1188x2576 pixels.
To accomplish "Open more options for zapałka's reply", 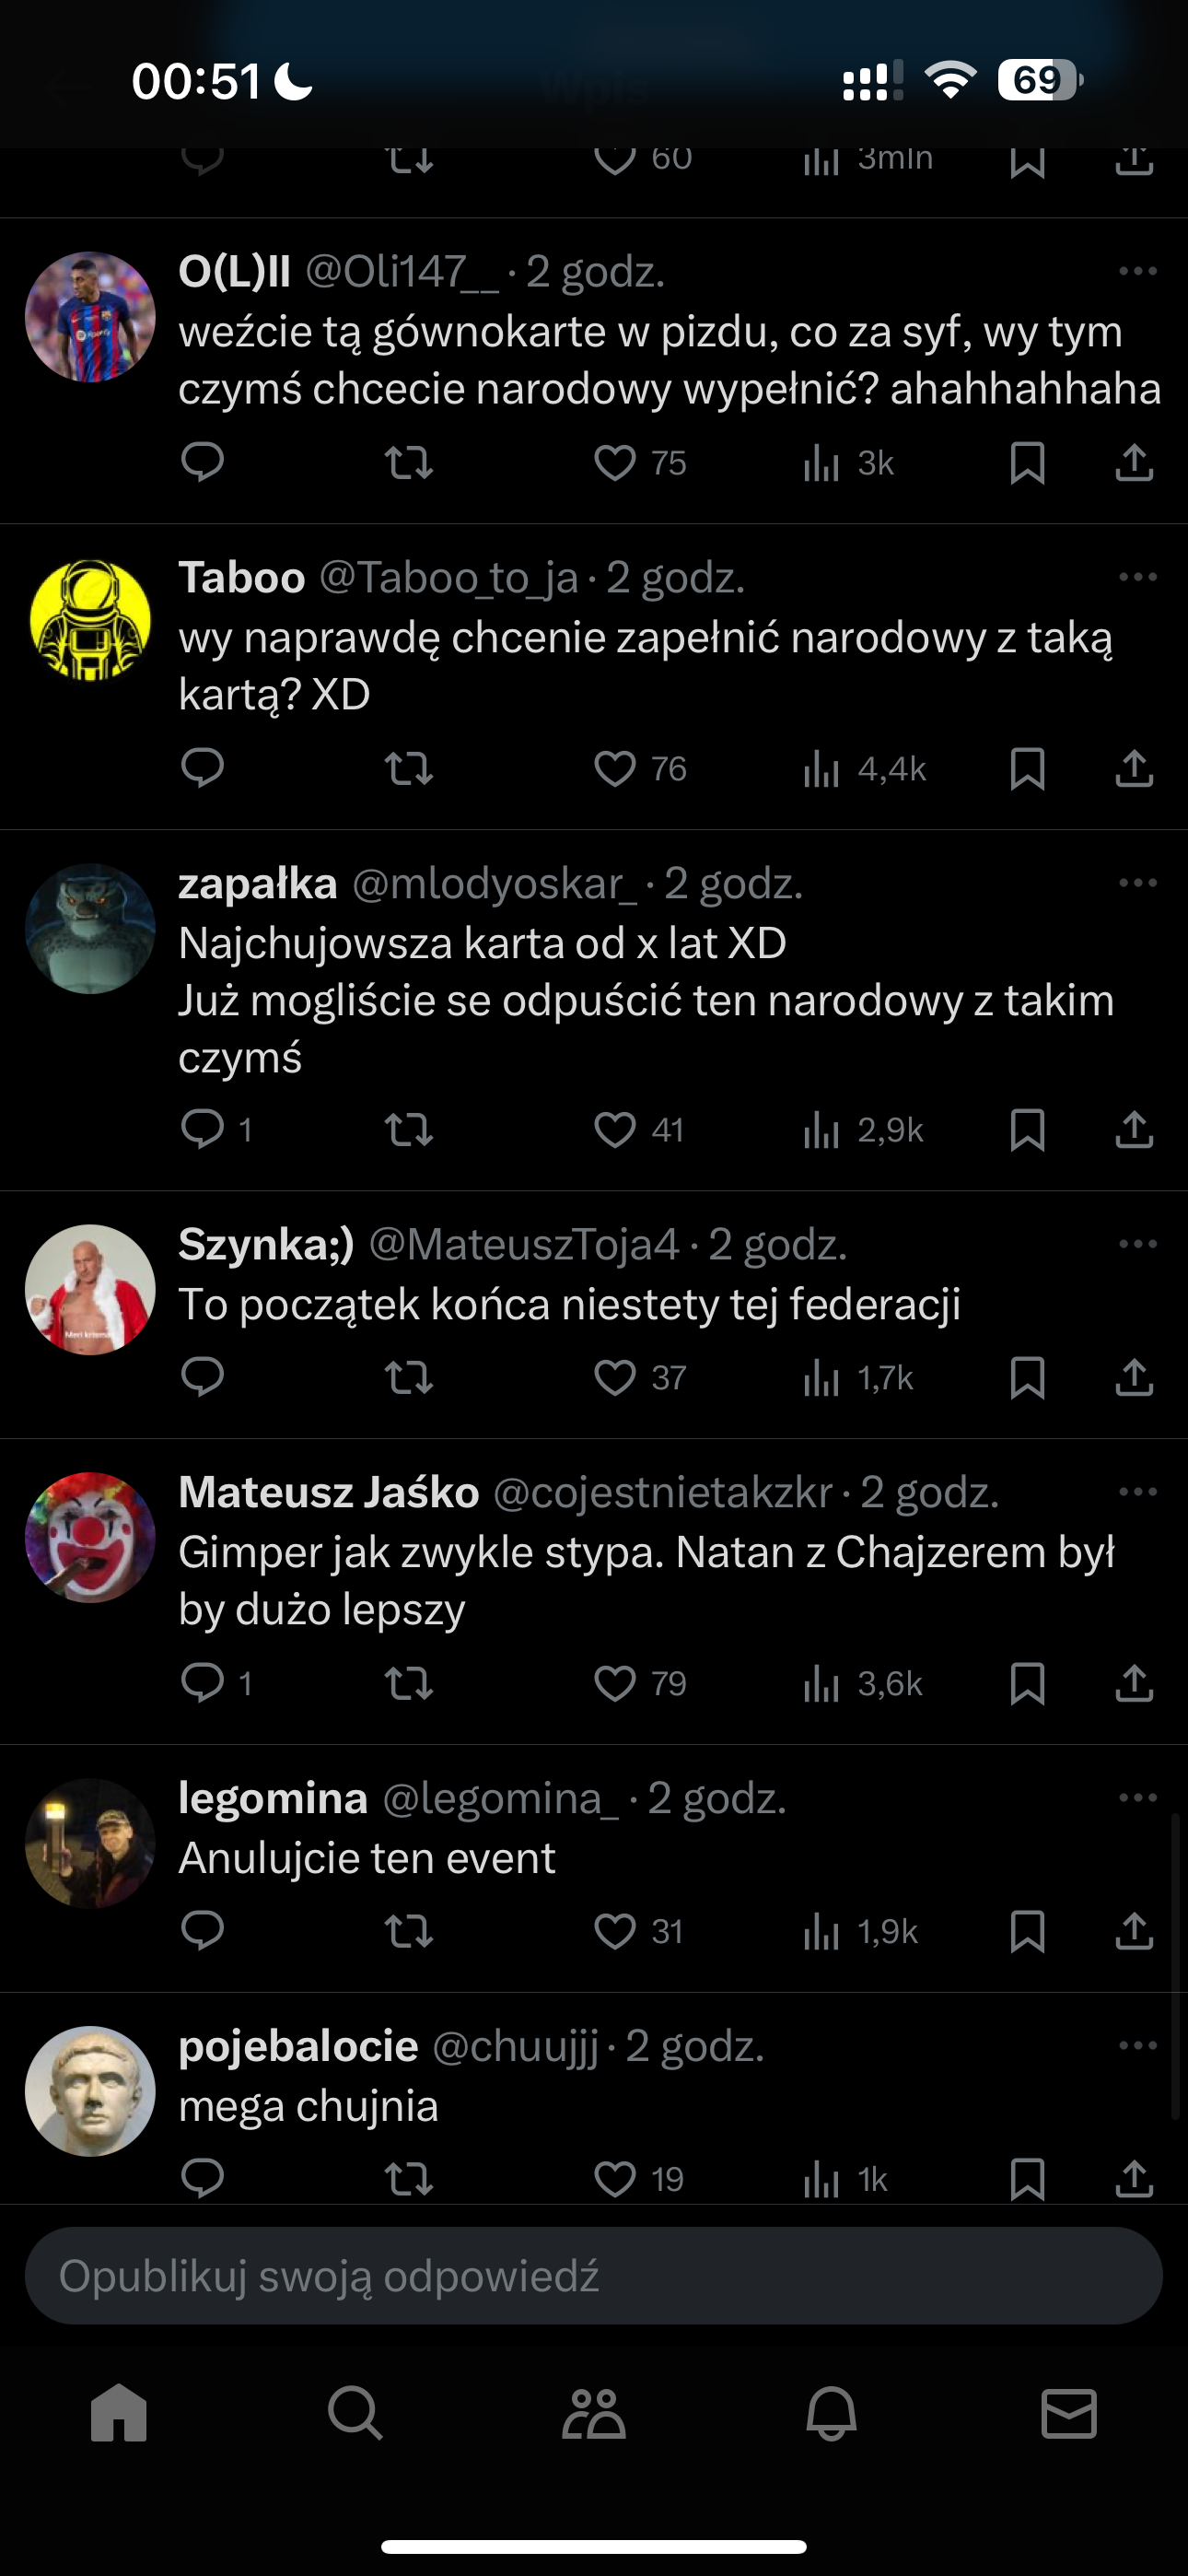I will (1138, 883).
